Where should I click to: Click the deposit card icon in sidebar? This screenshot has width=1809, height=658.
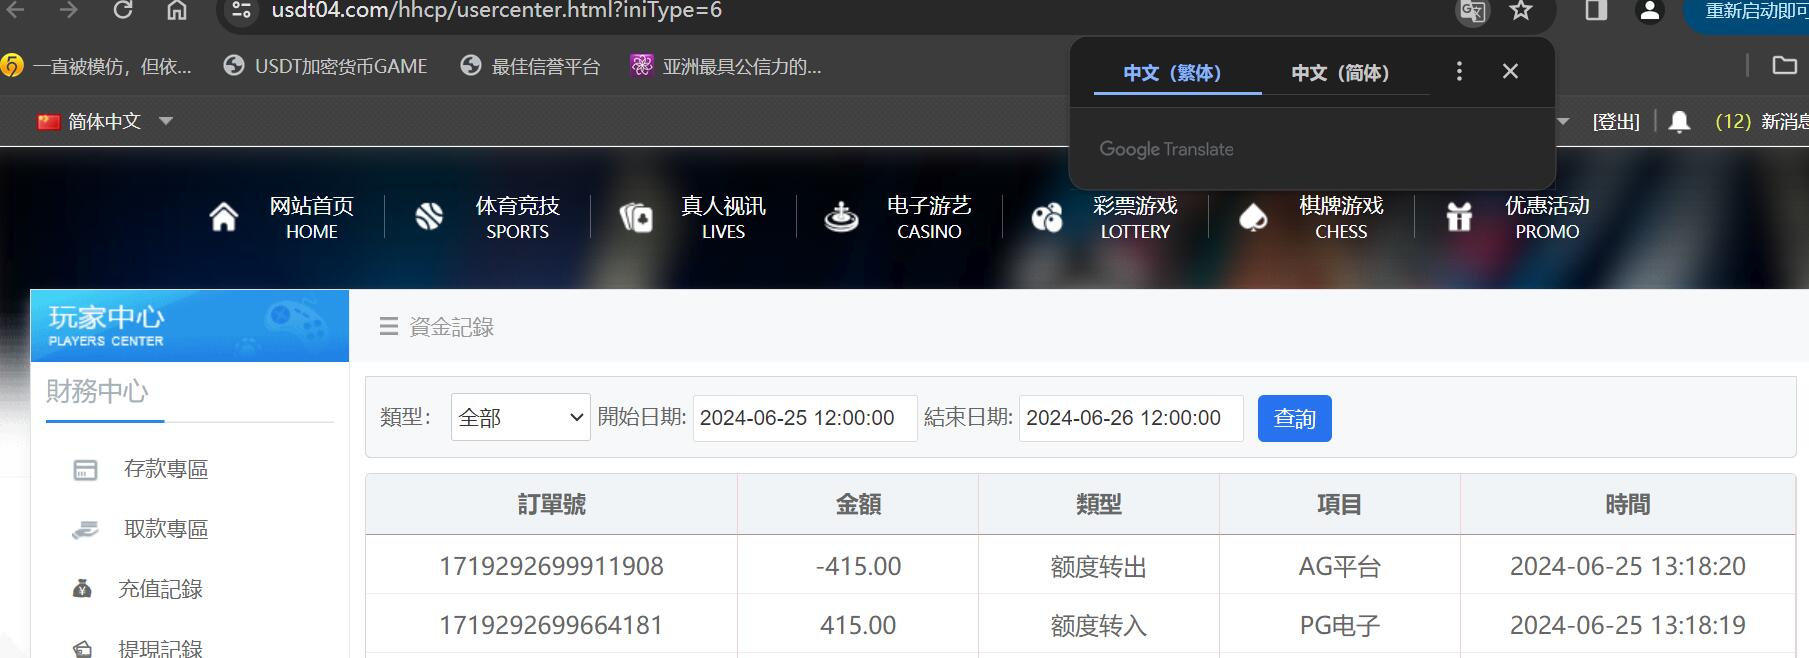coord(86,470)
